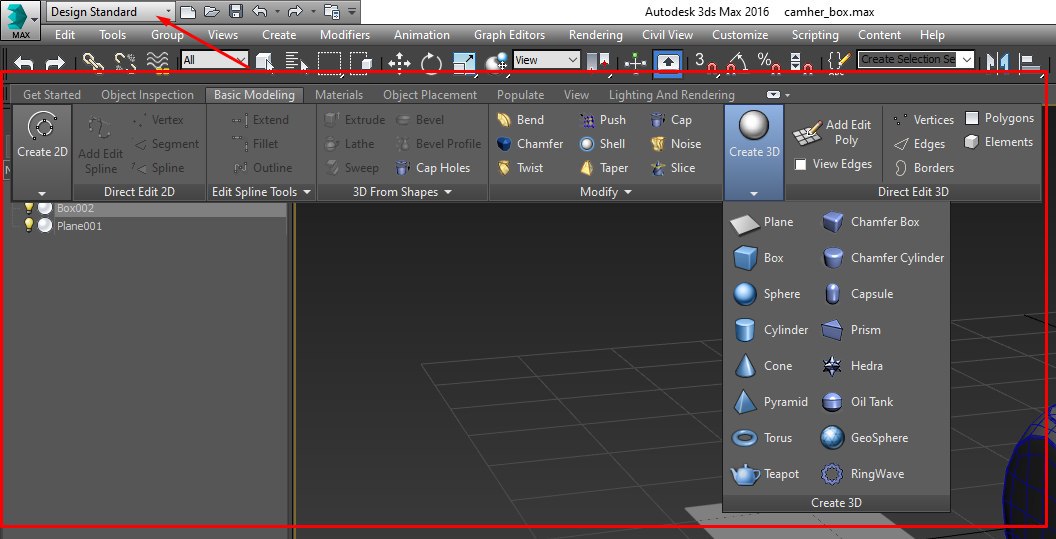1056x539 pixels.
Task: Toggle Polygons sub-object level
Action: (999, 119)
